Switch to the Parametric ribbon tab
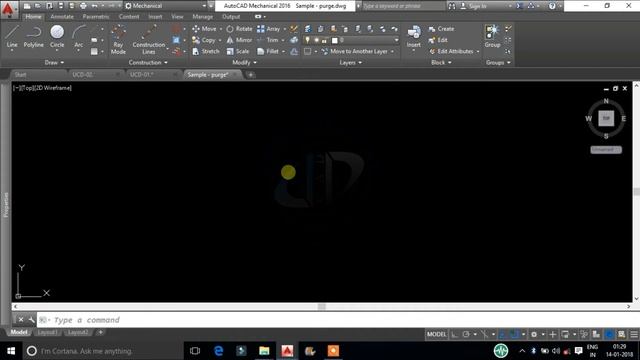Viewport: 640px width, 360px height. point(96,17)
